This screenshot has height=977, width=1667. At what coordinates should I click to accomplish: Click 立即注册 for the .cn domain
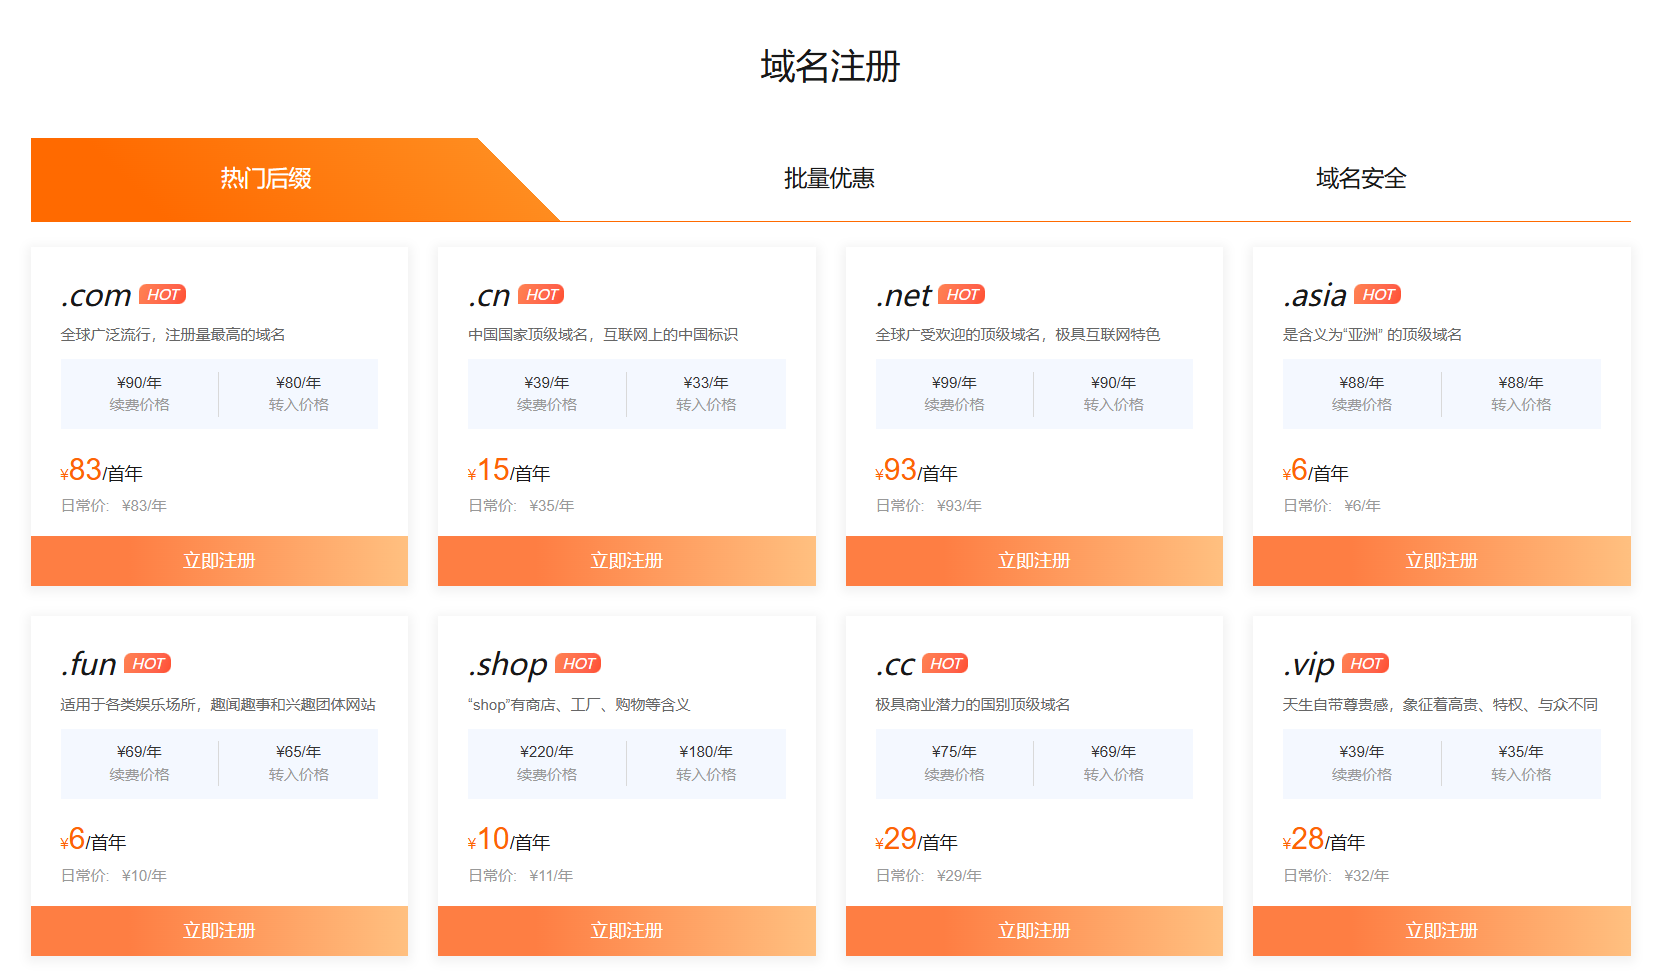coord(627,561)
